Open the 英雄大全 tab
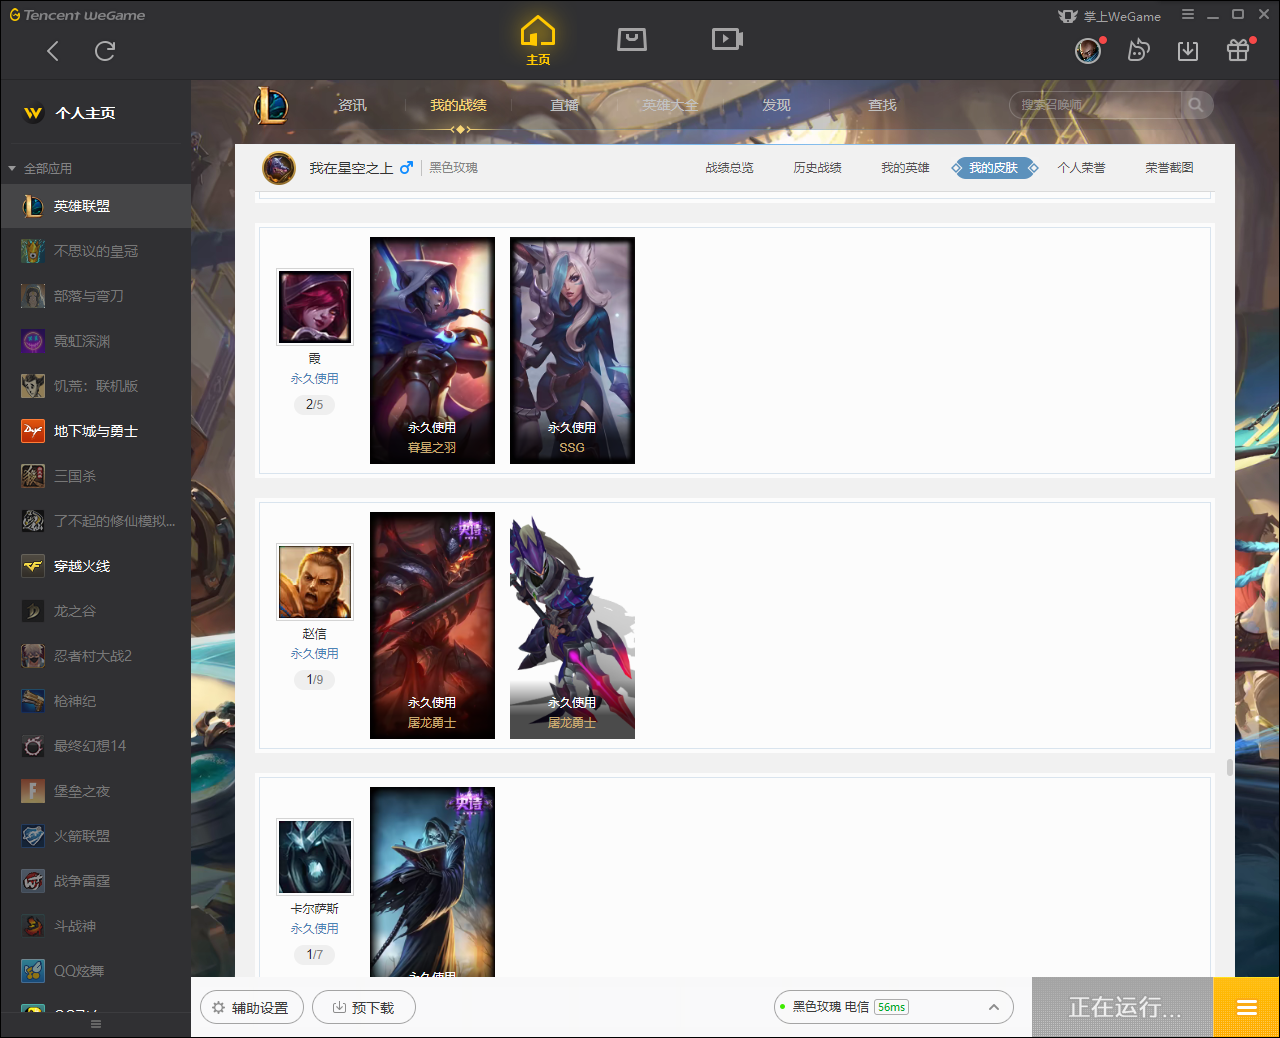 click(670, 105)
